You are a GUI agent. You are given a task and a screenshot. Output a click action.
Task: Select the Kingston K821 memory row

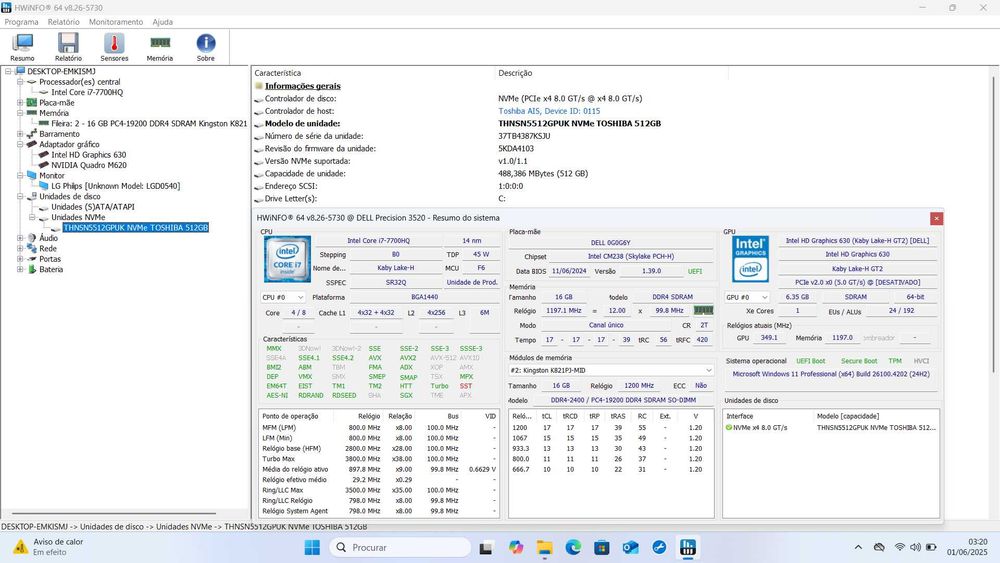[x=149, y=124]
